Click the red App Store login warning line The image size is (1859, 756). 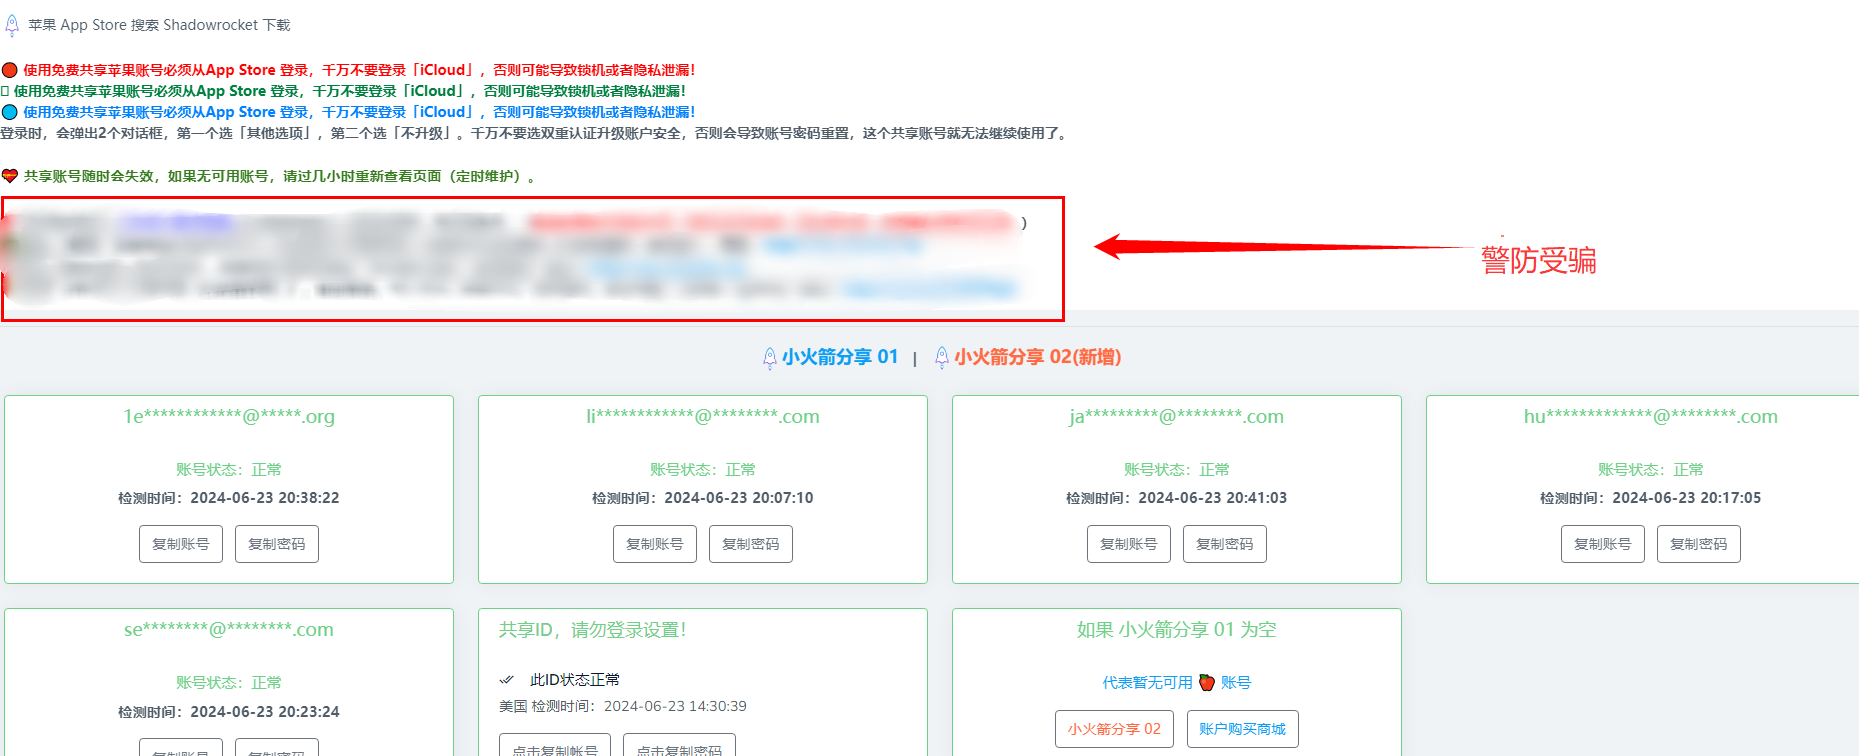[359, 70]
